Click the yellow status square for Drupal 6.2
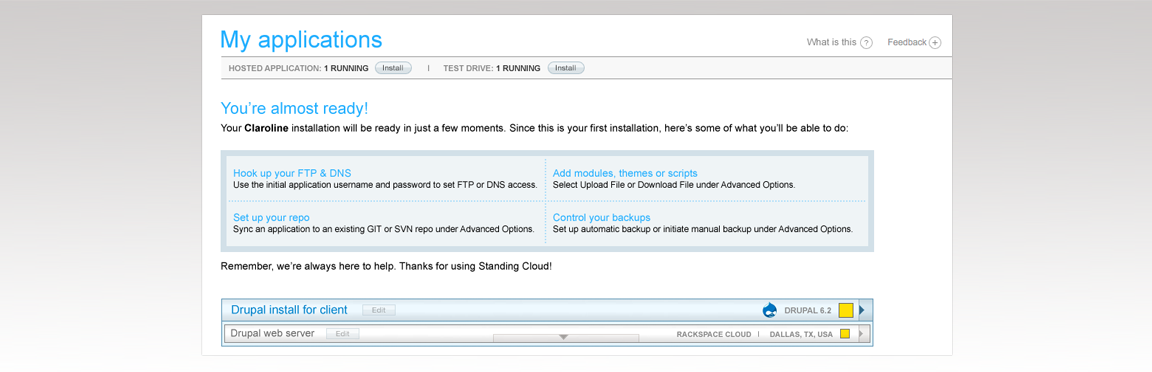The width and height of the screenshot is (1152, 372). tap(846, 310)
